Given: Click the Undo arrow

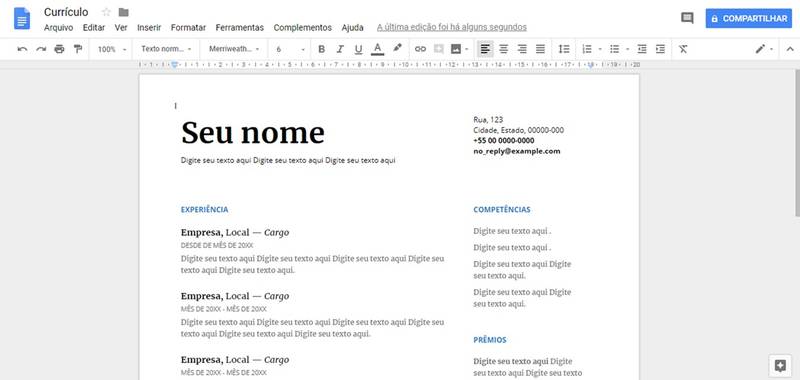Looking at the screenshot, I should point(22,49).
